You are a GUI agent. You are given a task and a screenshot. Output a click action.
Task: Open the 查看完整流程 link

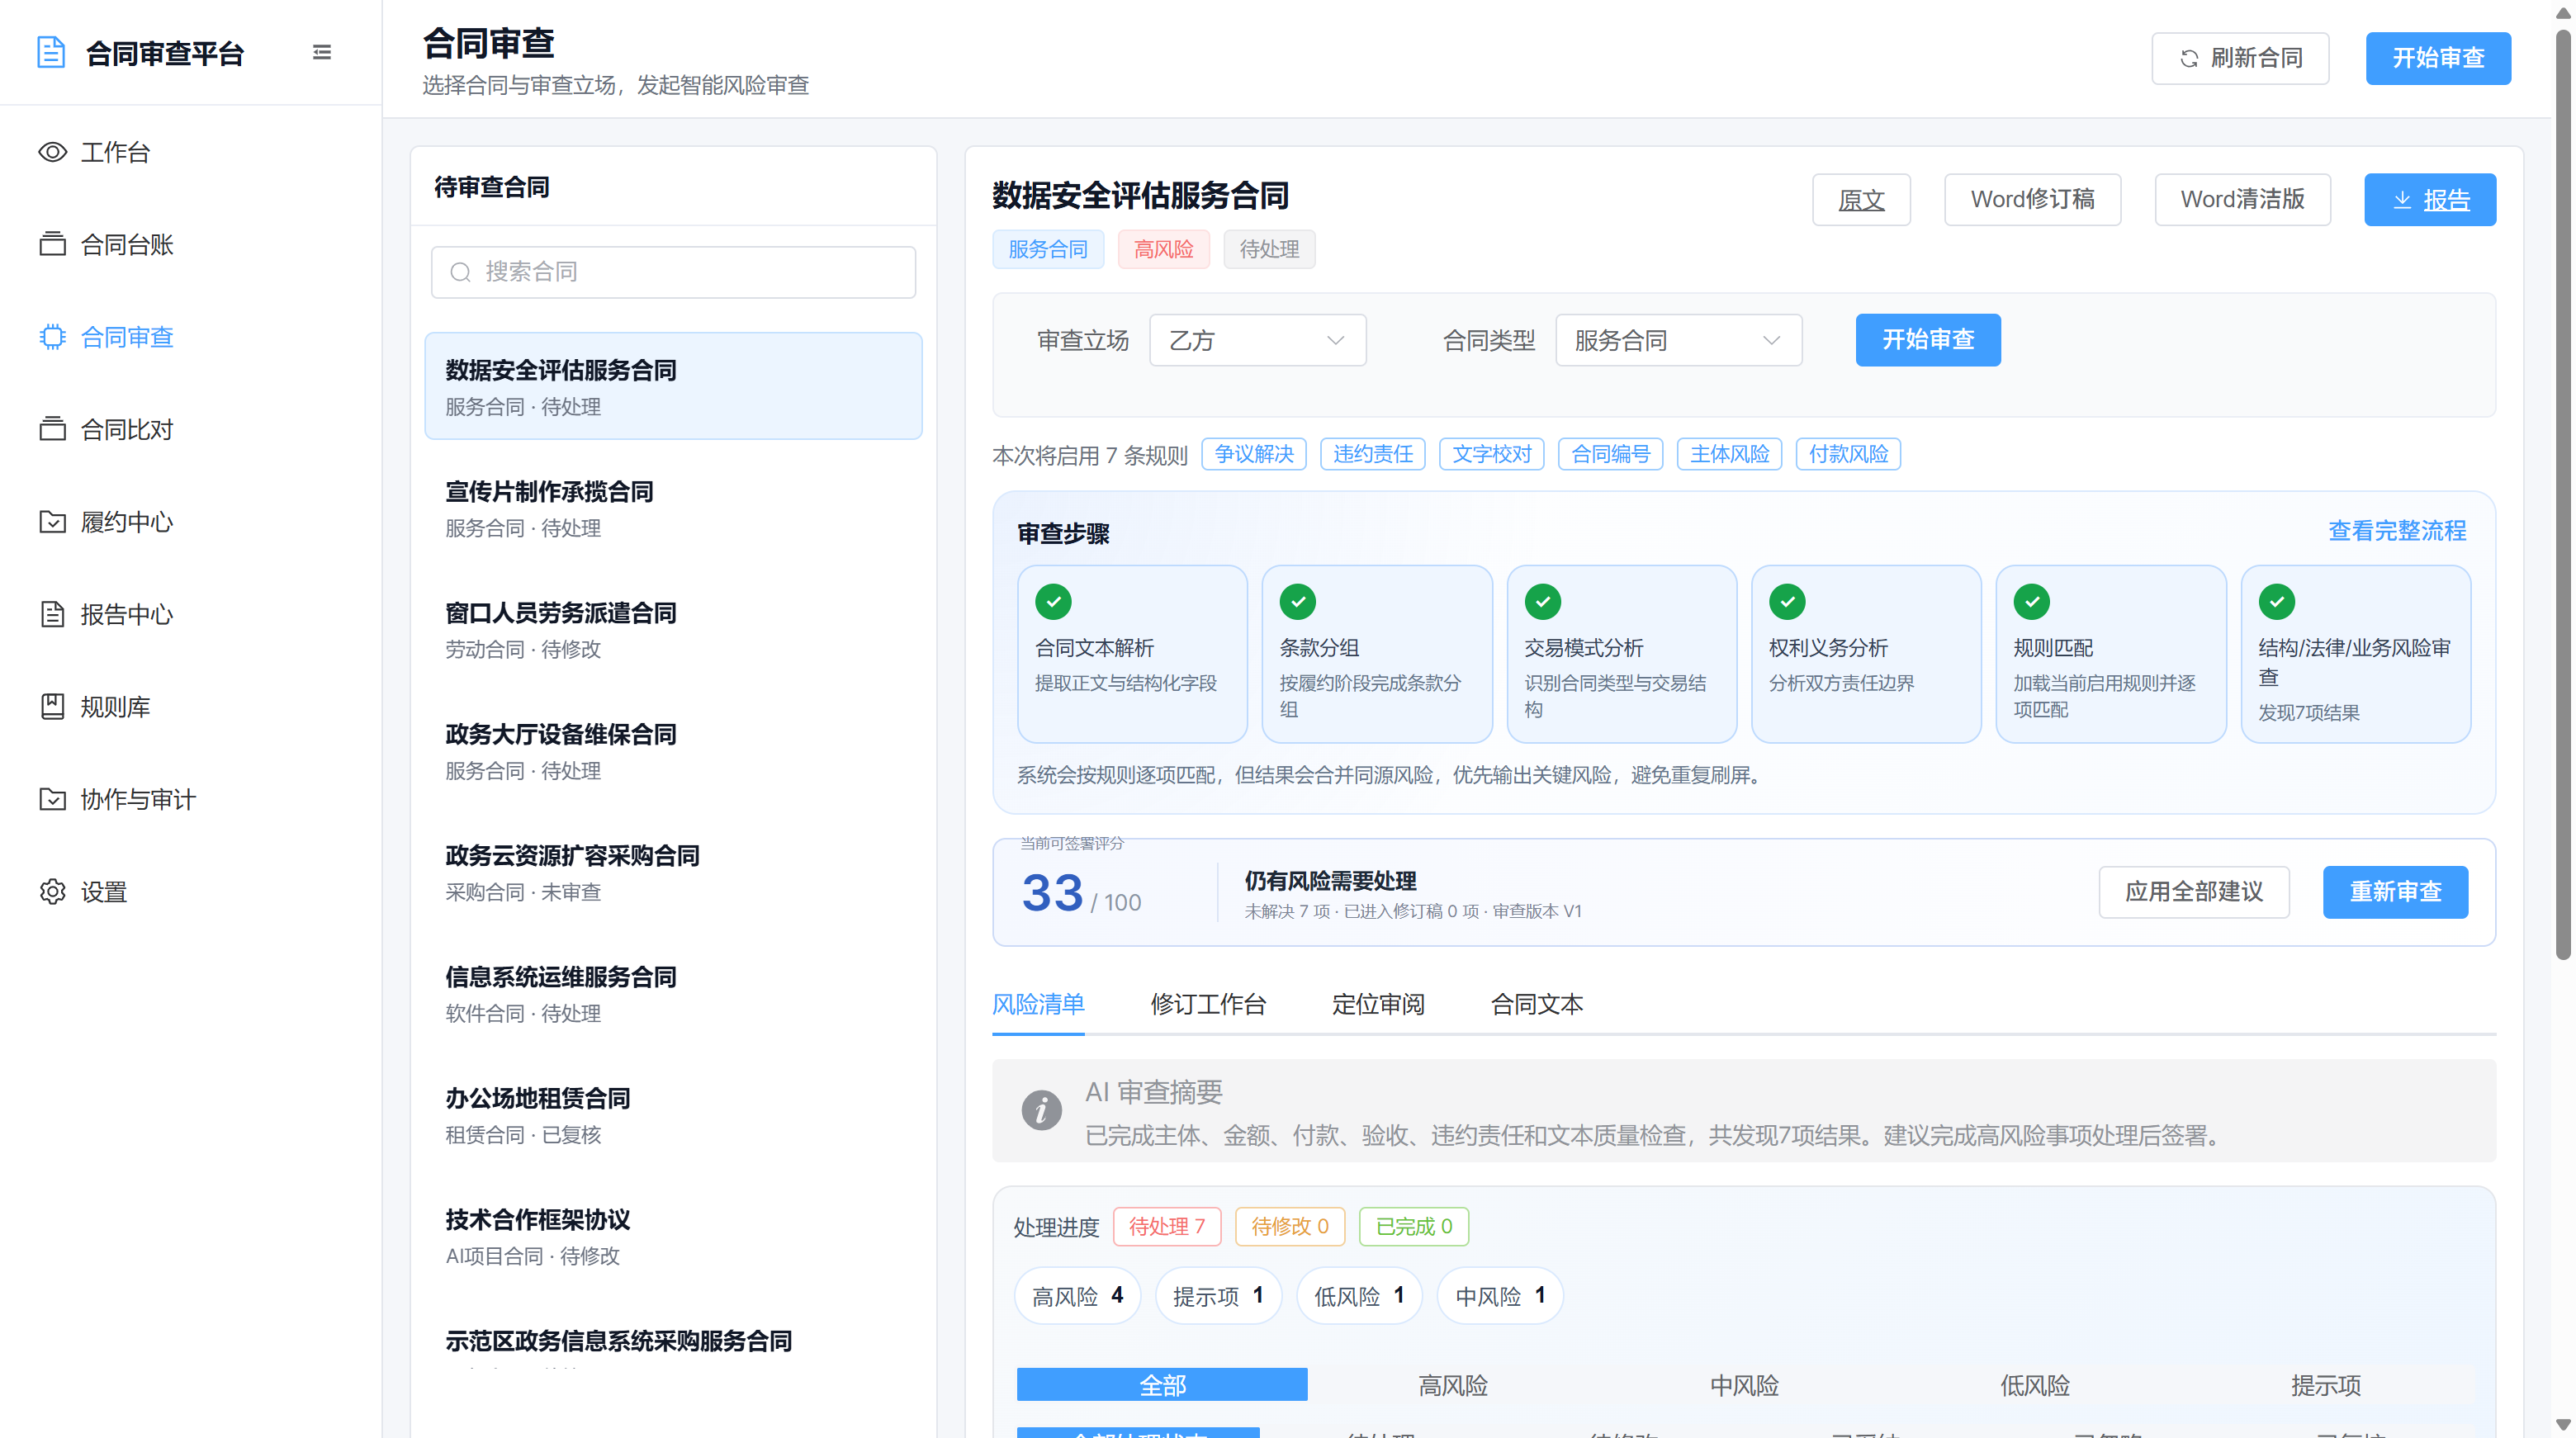tap(2397, 531)
